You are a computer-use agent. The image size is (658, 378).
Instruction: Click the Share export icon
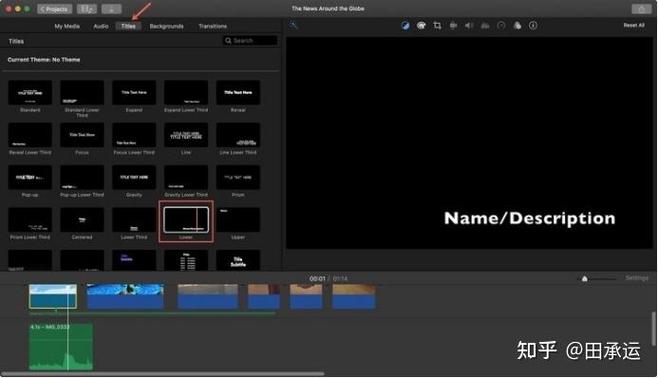(x=641, y=9)
